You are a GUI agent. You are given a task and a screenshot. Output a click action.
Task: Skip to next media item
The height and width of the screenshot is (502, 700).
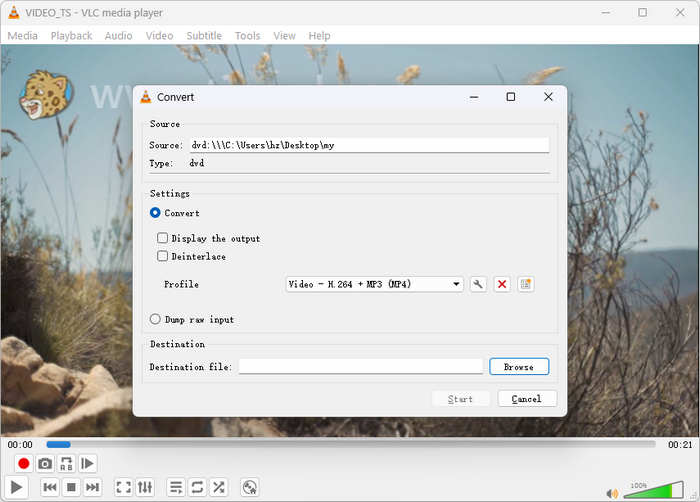click(92, 487)
